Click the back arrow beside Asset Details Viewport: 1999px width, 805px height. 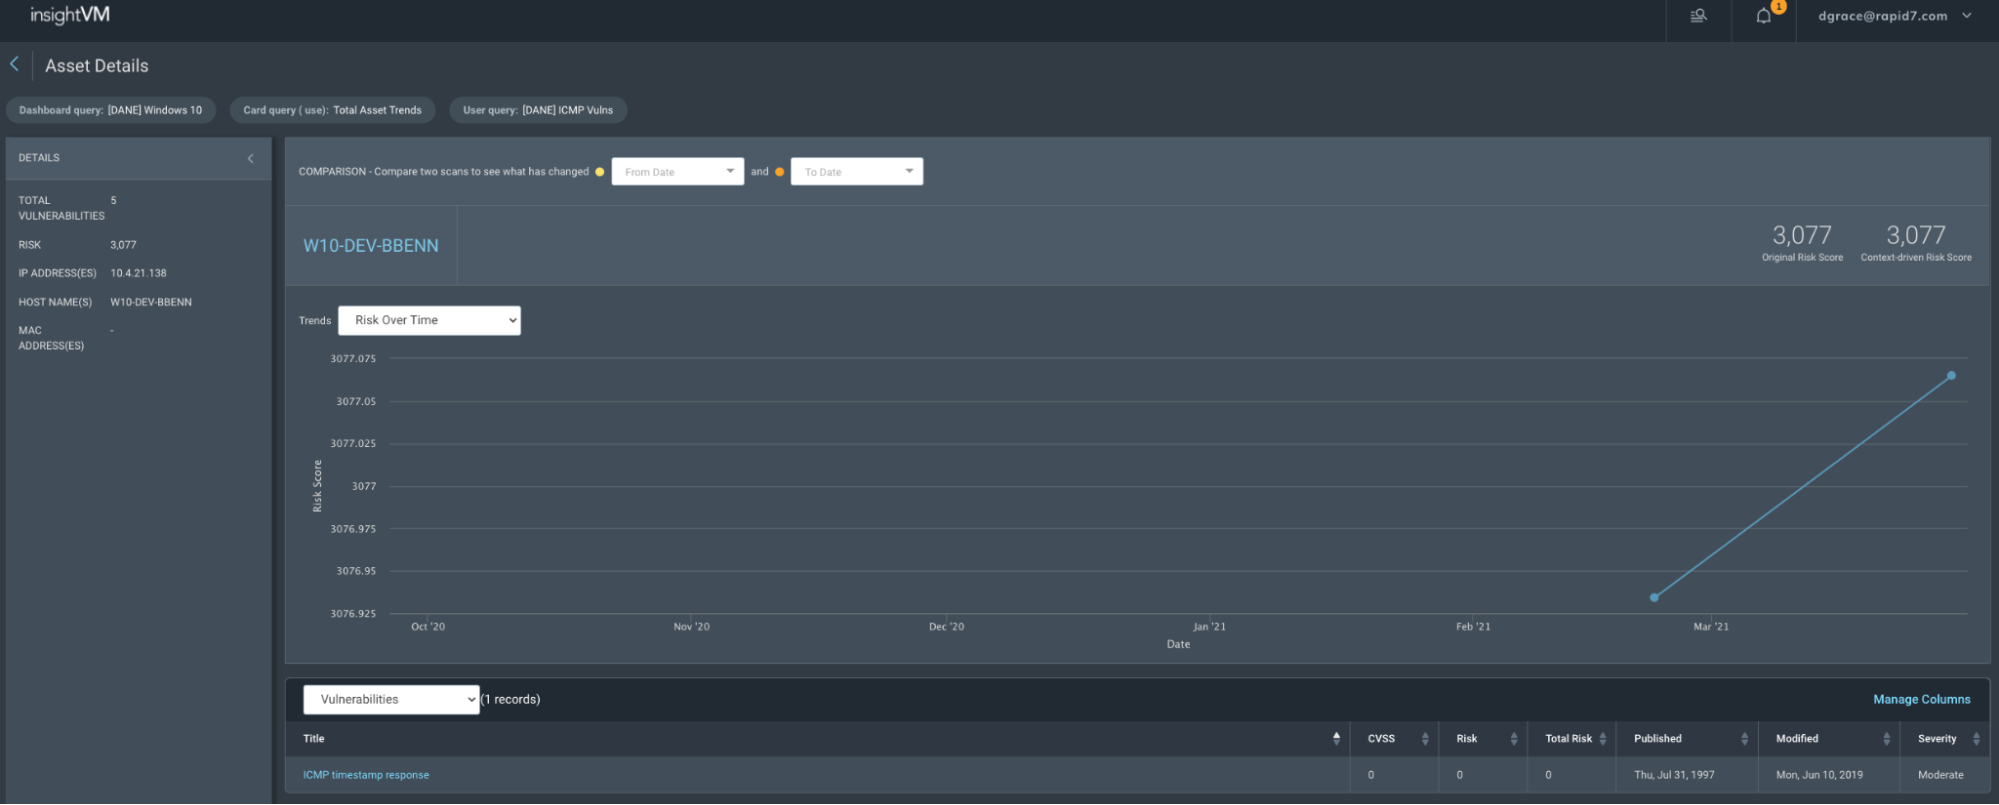[15, 64]
